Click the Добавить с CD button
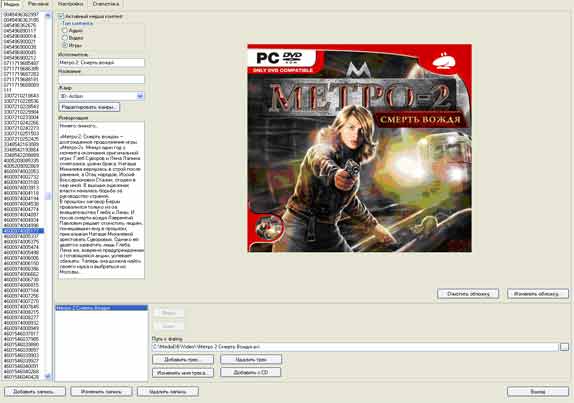 pos(251,373)
